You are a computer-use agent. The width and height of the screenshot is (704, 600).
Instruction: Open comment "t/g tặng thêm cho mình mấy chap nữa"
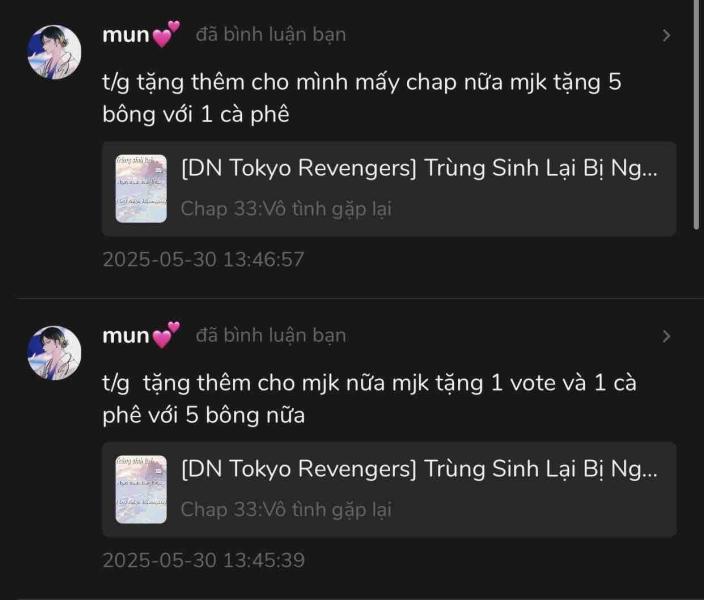(362, 98)
